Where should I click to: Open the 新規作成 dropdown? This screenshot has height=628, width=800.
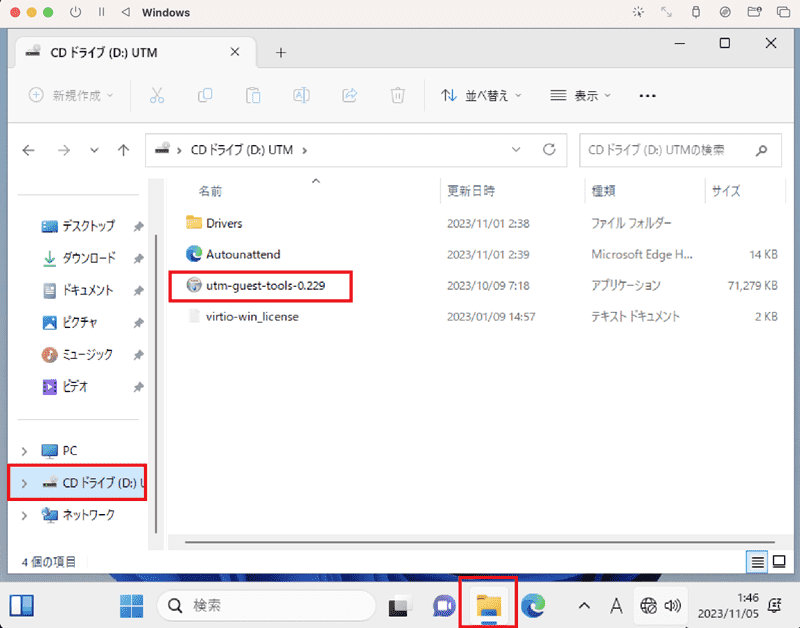coord(71,95)
